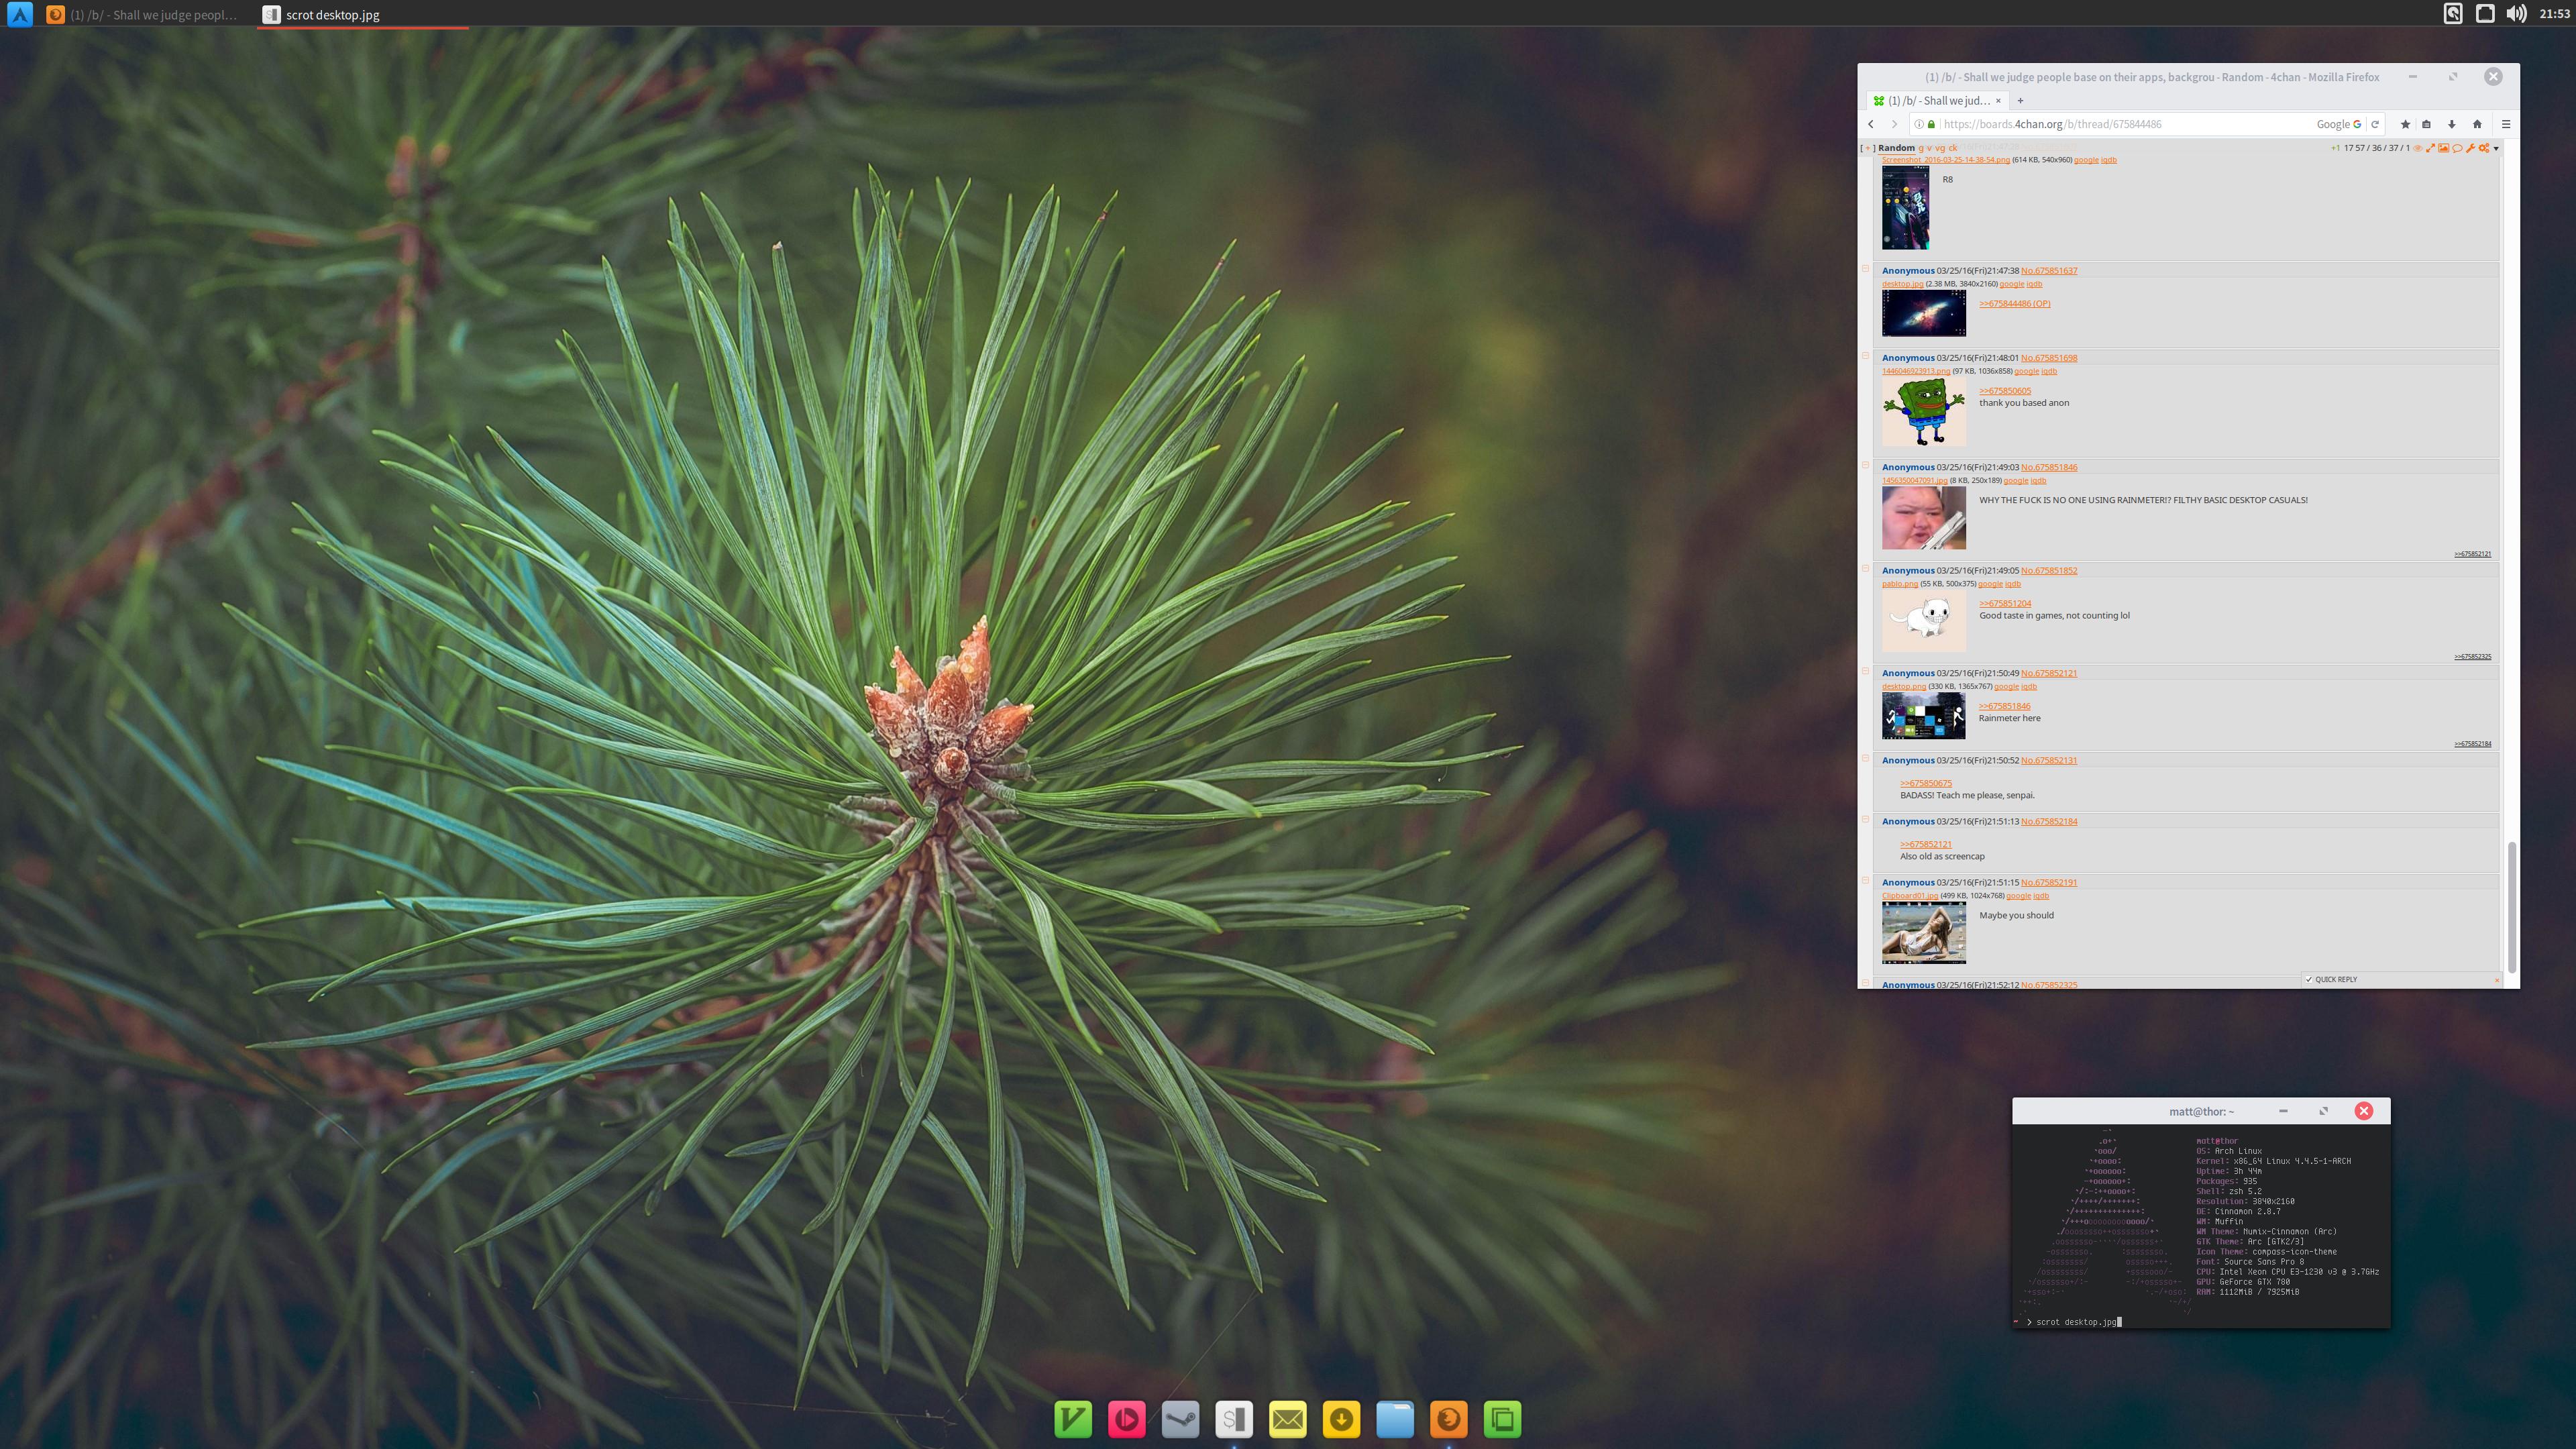Expand the green frog image thumbnail
Screen dimensions: 2576x1449
point(1924,412)
